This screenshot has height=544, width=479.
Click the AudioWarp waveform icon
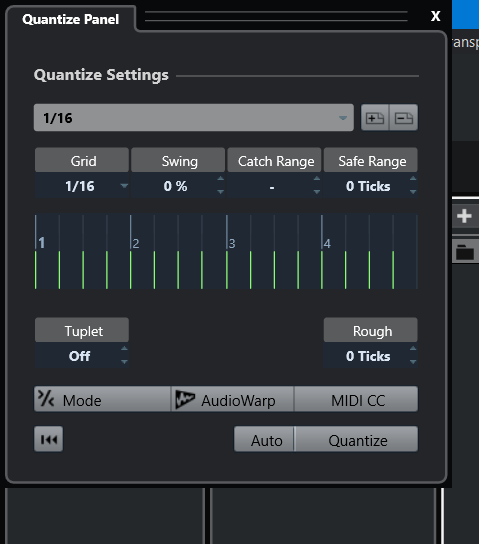pyautogui.click(x=185, y=400)
